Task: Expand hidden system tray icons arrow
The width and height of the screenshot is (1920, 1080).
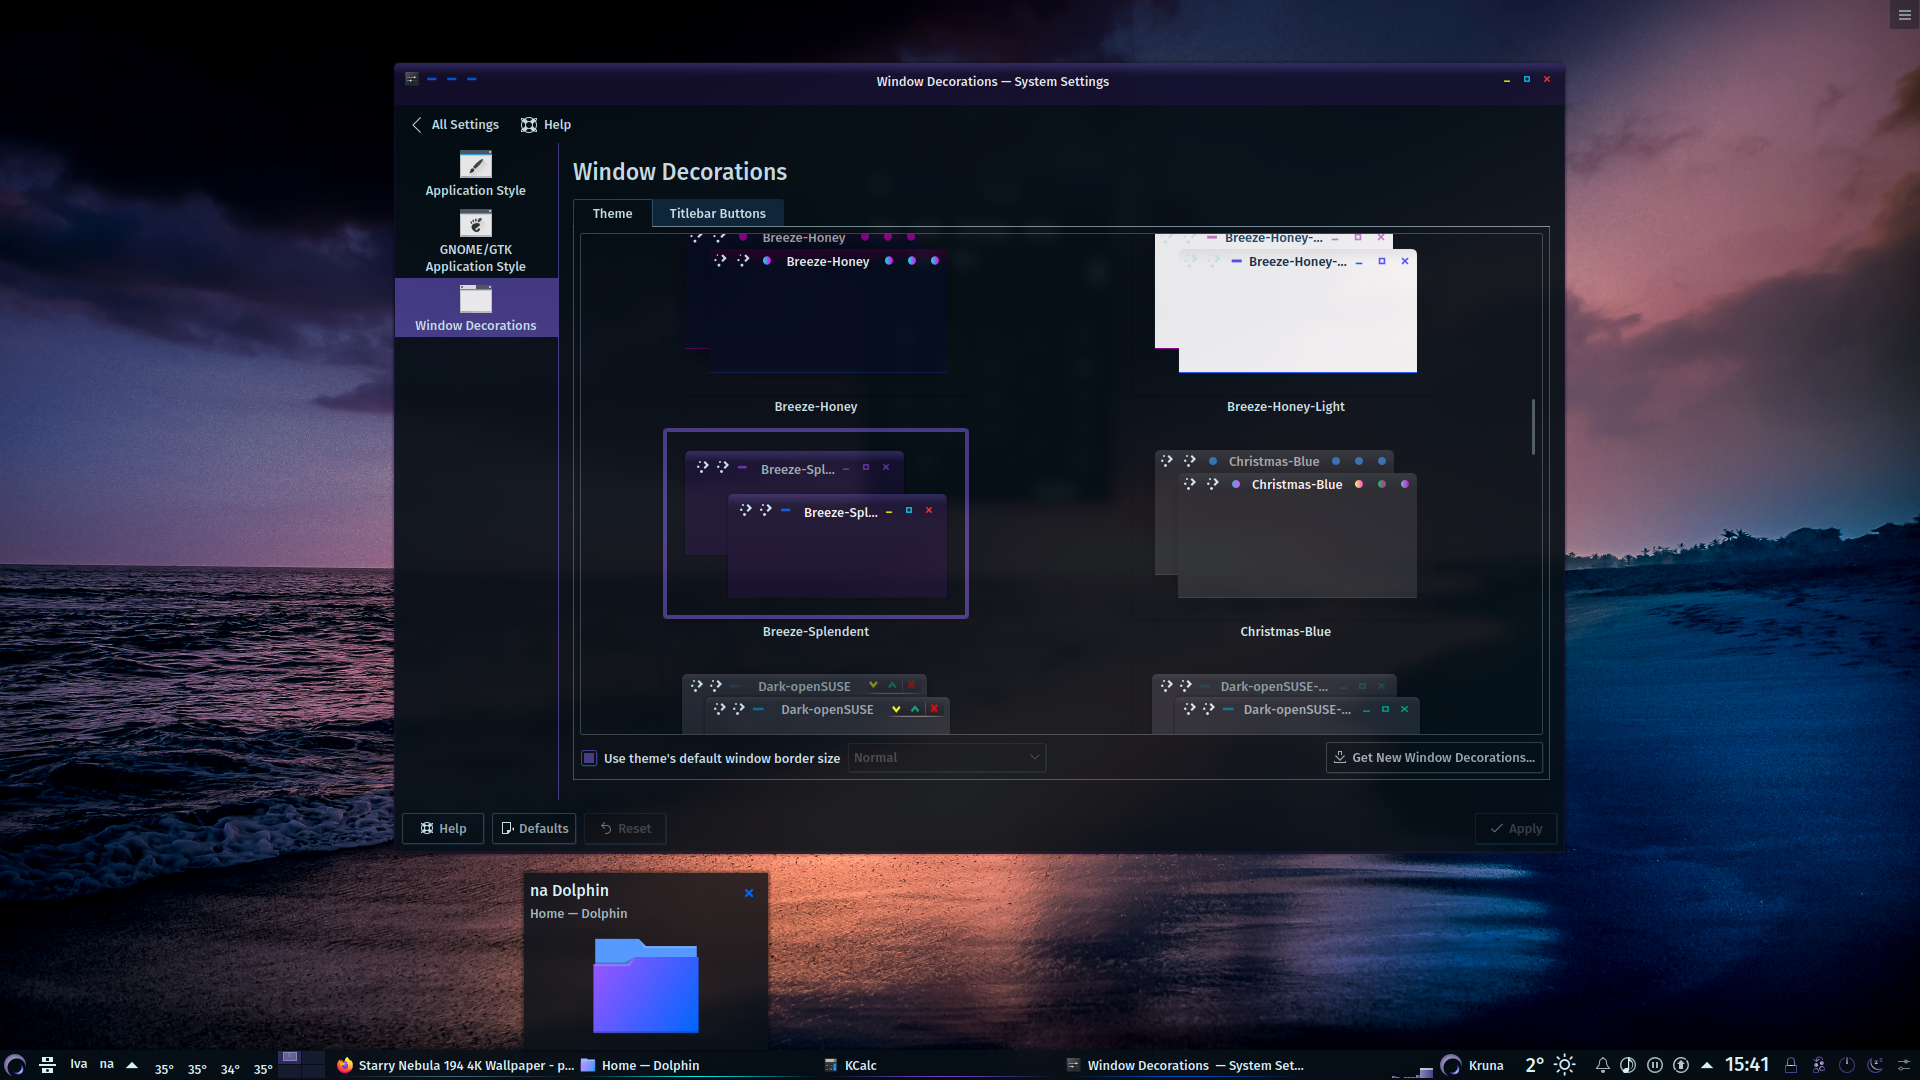Action: point(1707,1065)
